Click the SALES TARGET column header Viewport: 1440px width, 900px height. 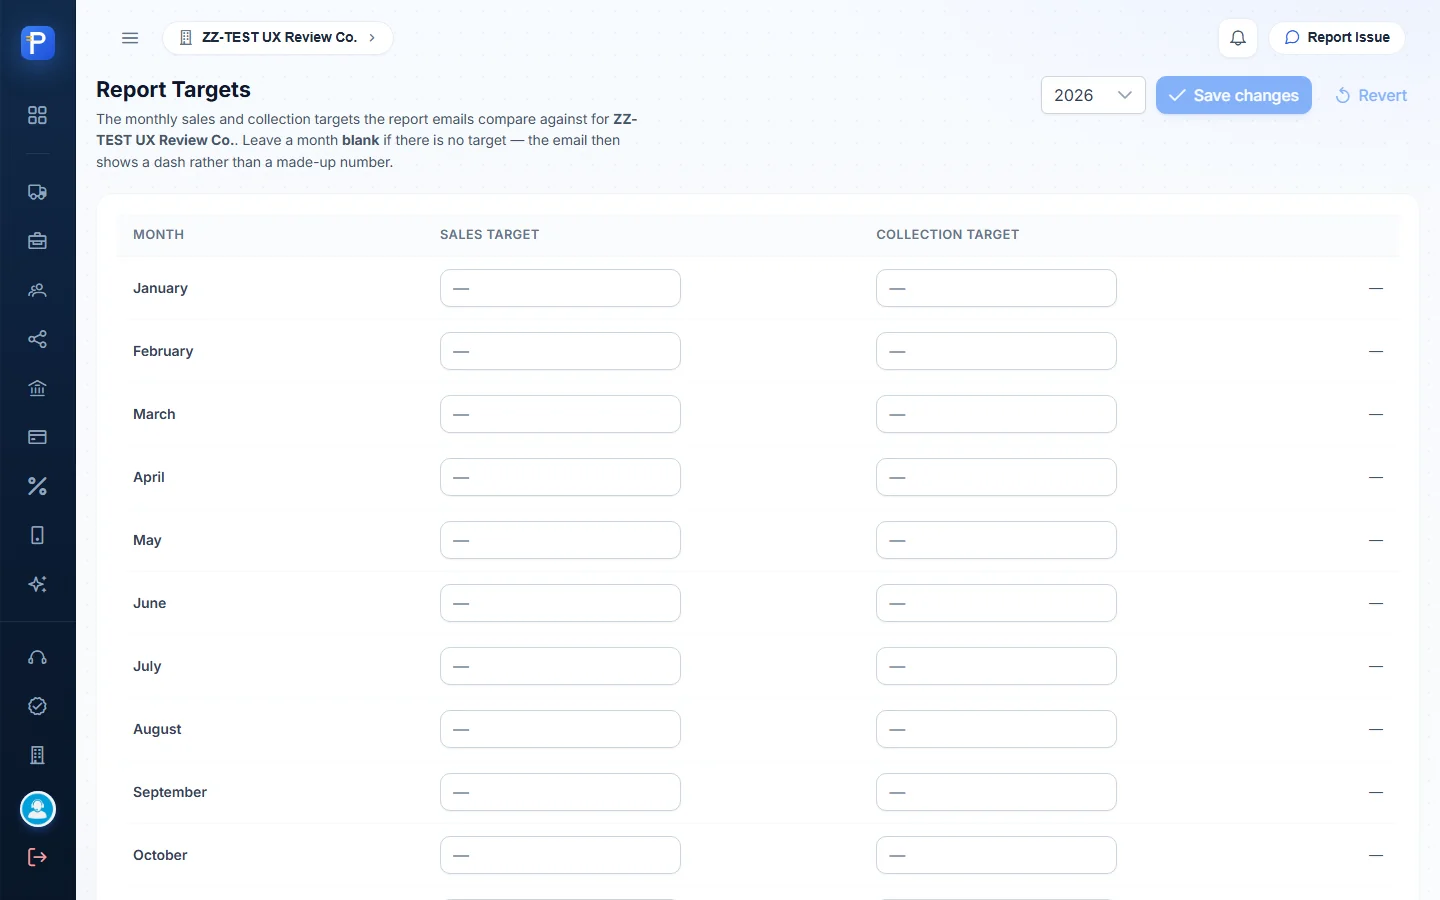[489, 235]
